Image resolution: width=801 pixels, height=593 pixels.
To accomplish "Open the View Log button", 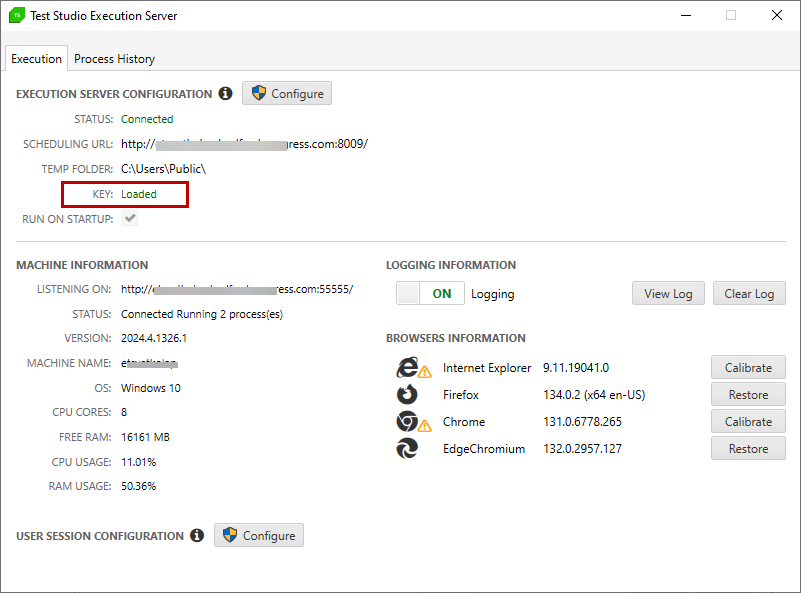I will coord(668,294).
